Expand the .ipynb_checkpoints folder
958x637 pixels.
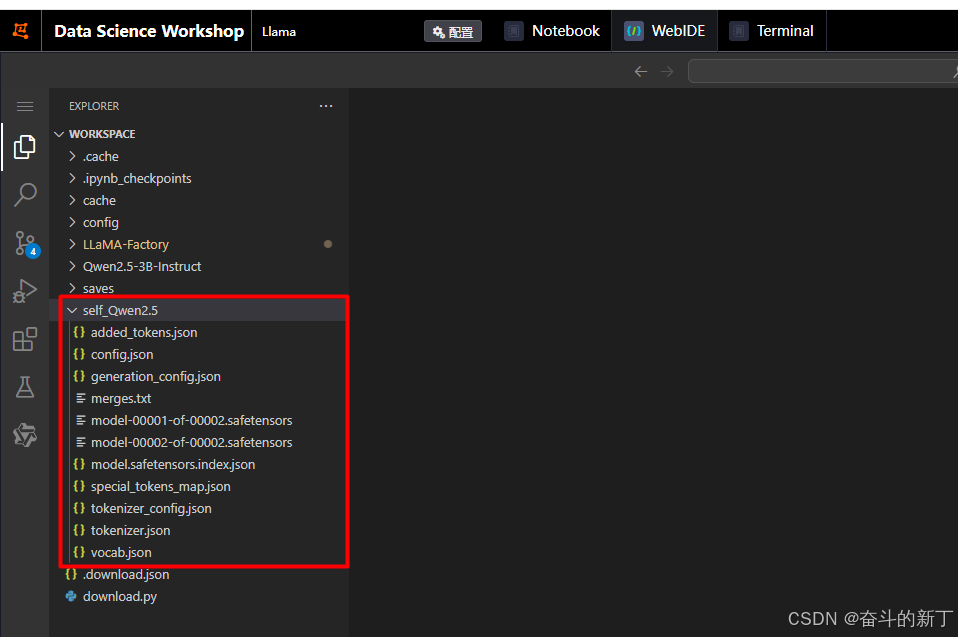pos(199,178)
